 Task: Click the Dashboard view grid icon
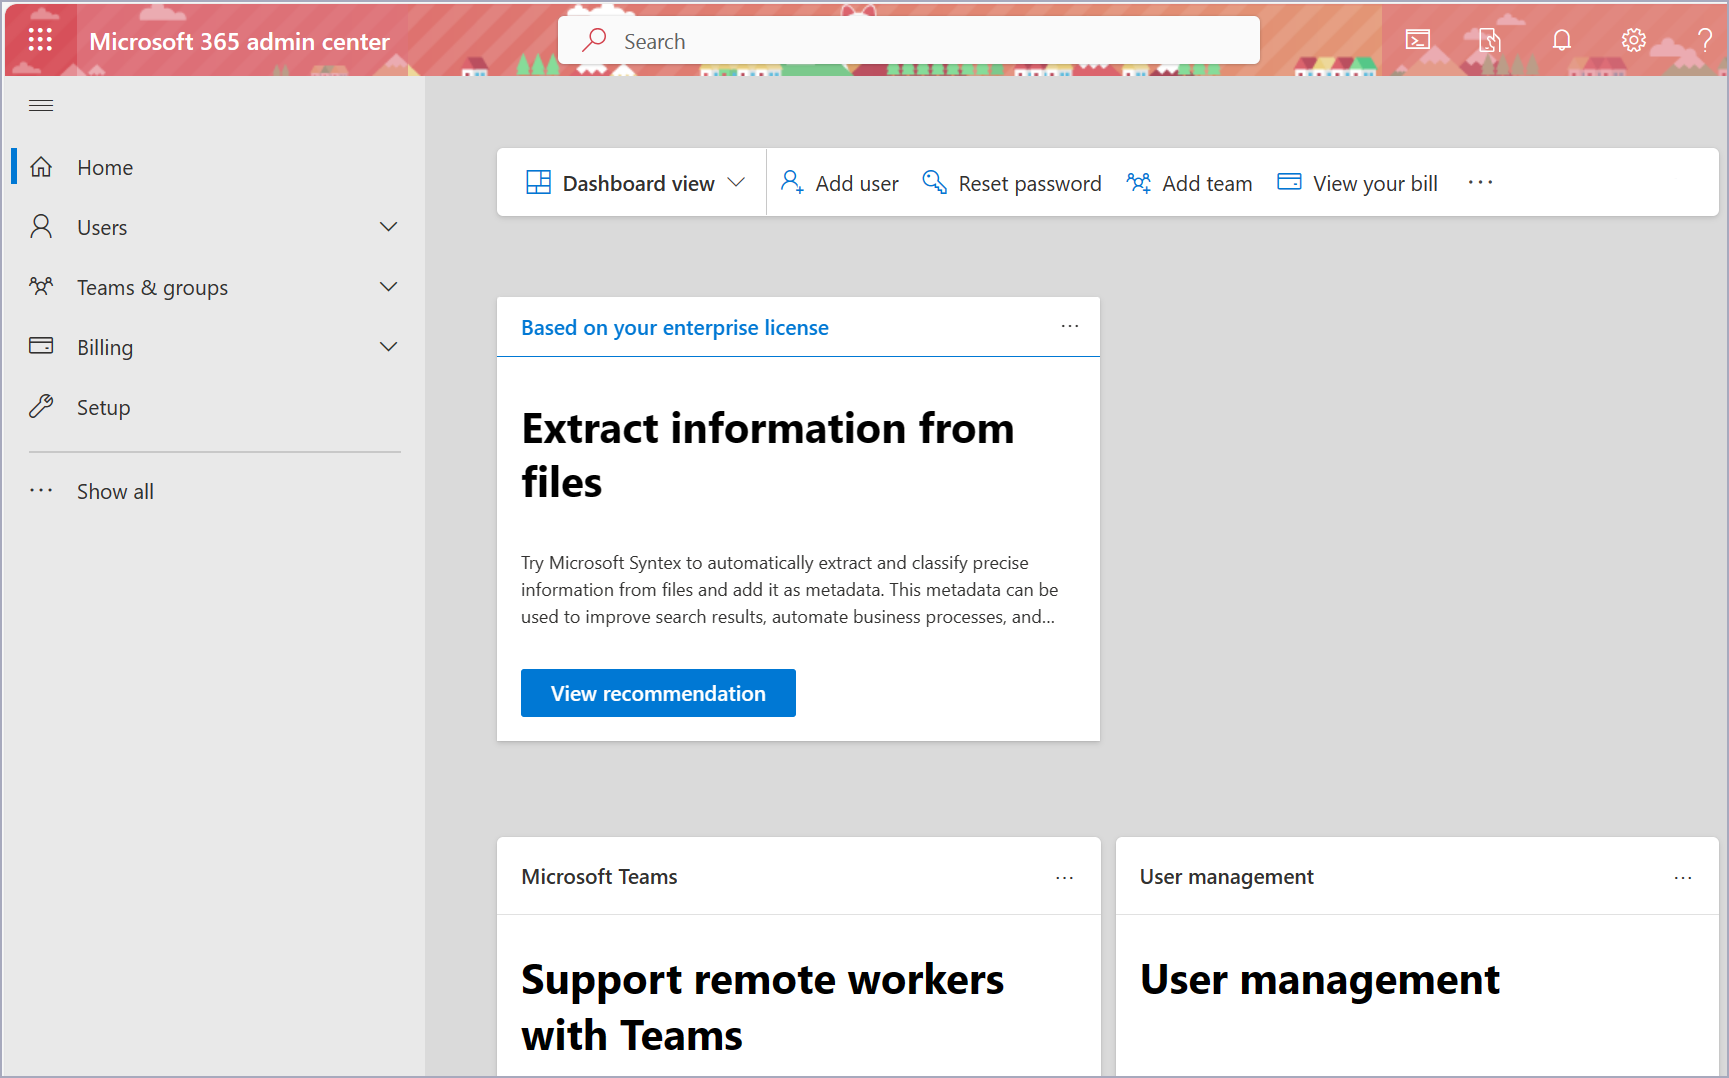point(538,182)
